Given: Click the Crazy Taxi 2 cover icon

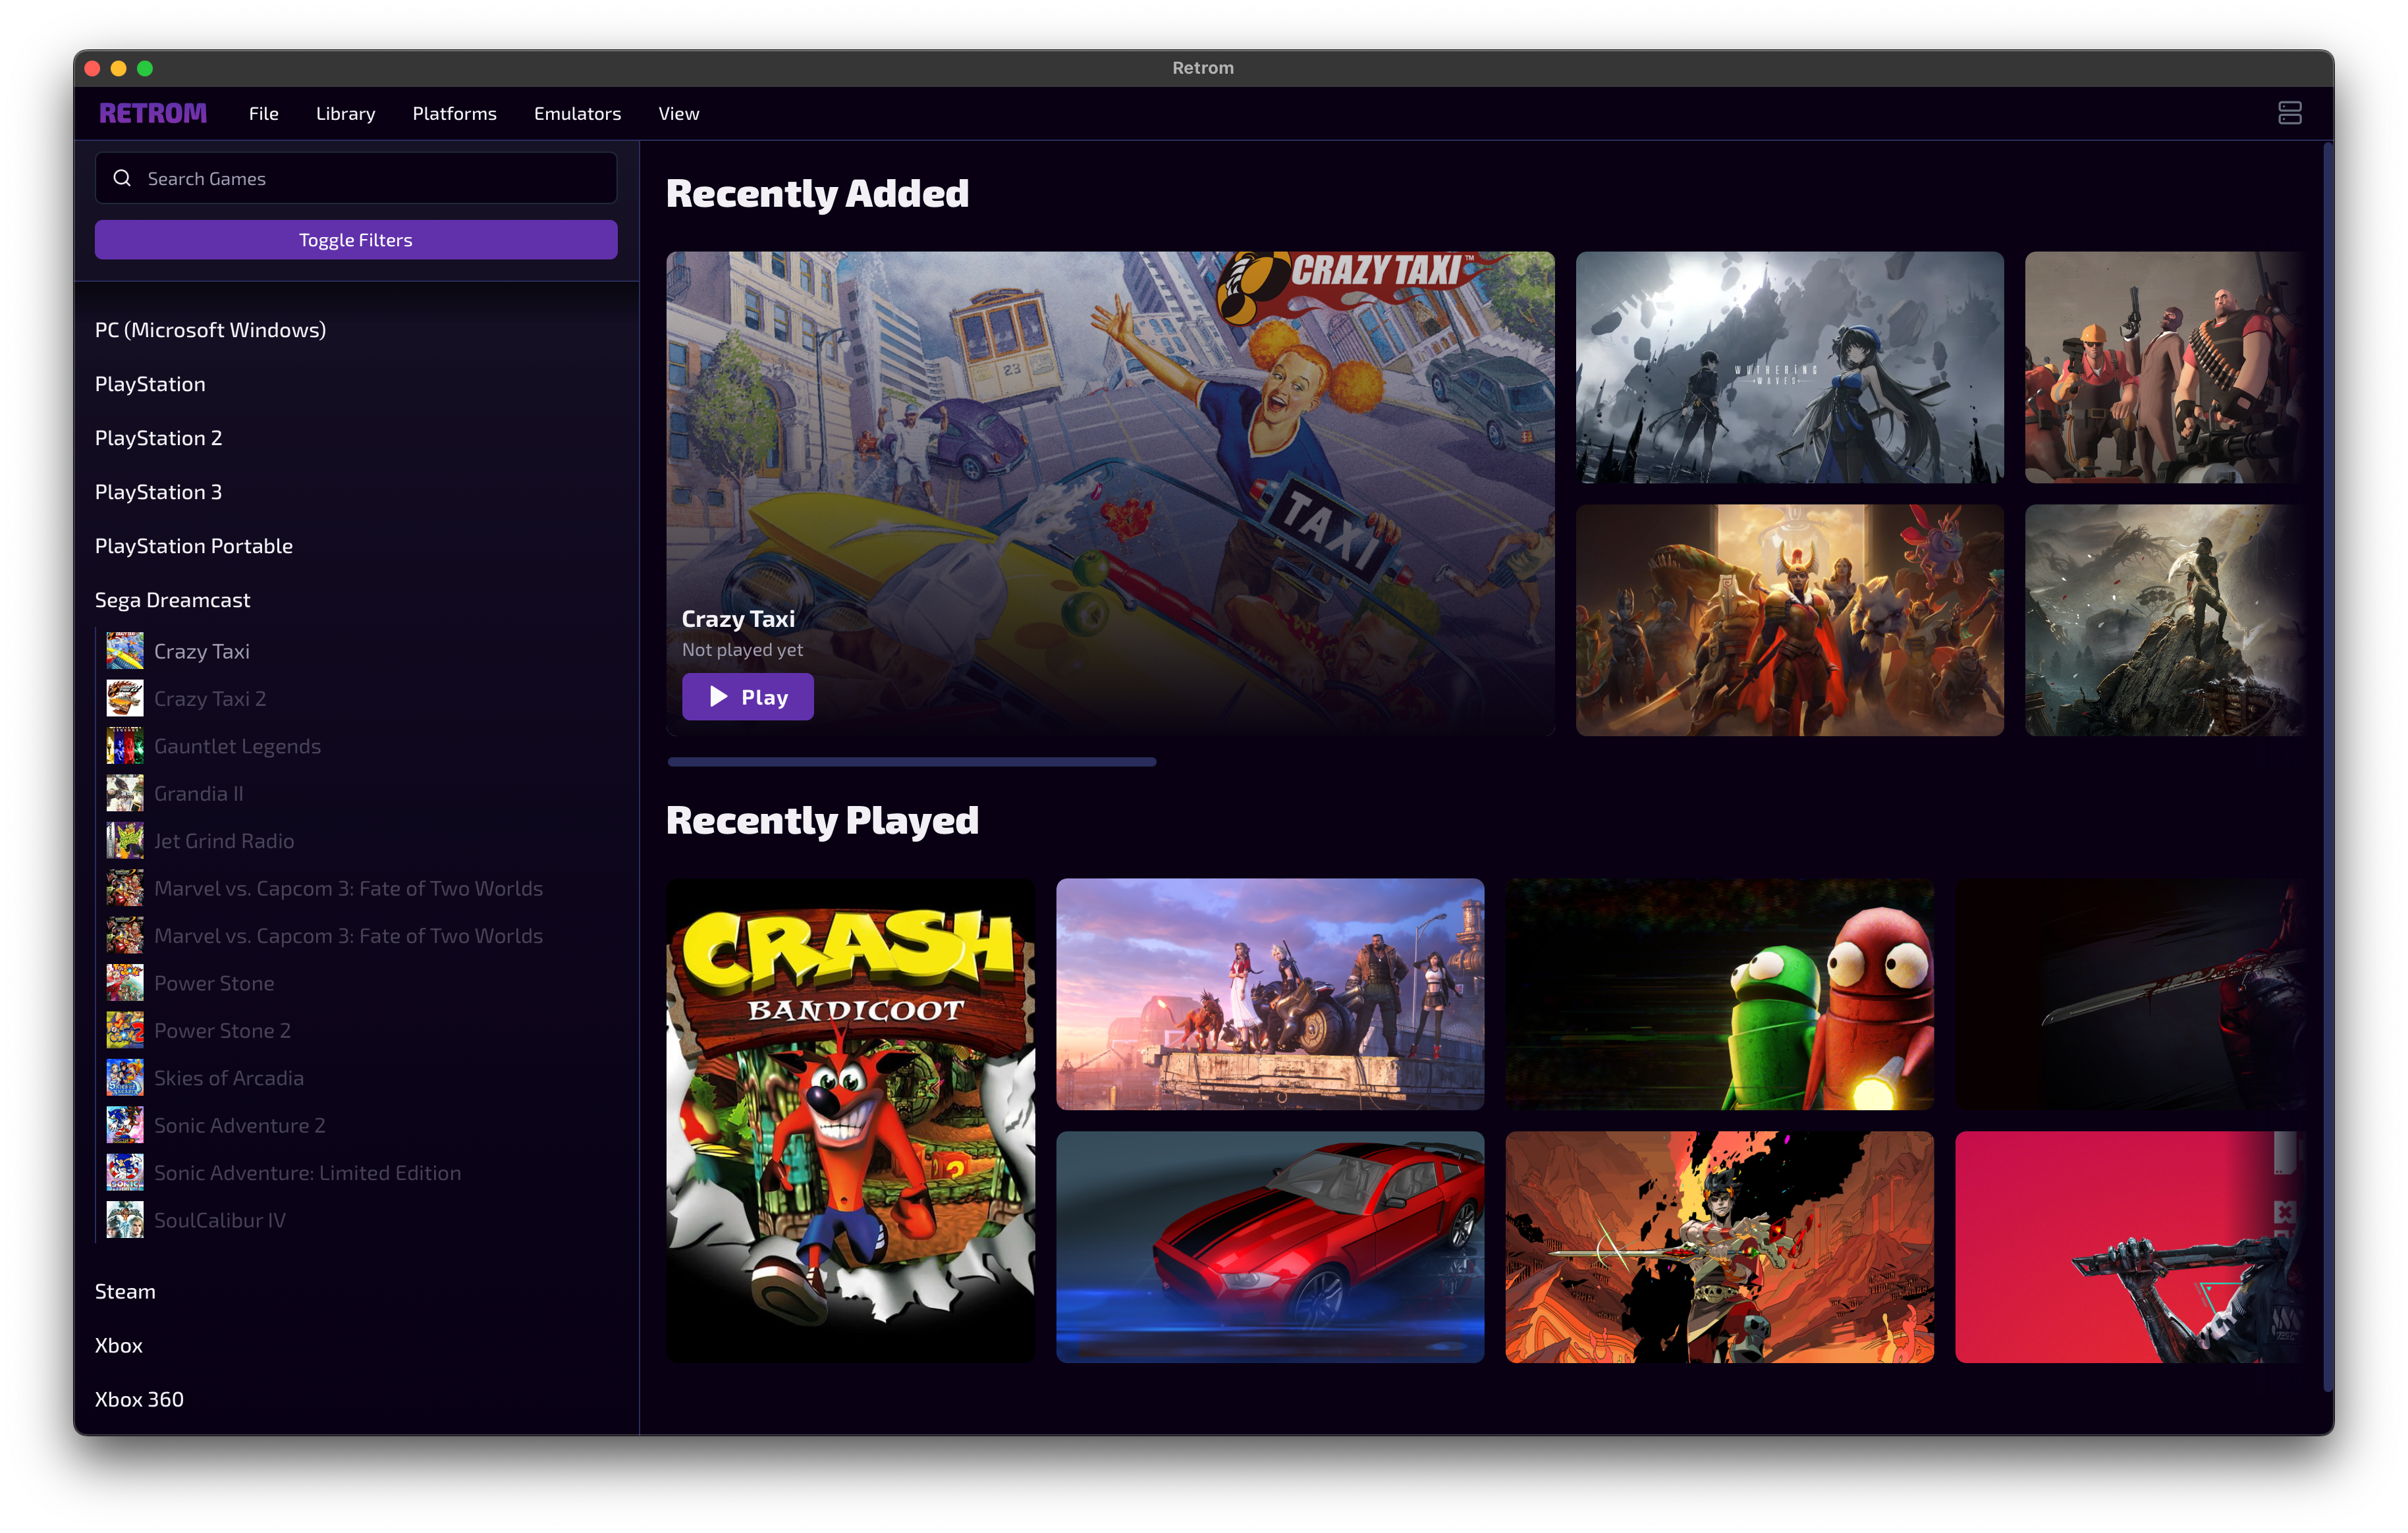Looking at the screenshot, I should 125,698.
